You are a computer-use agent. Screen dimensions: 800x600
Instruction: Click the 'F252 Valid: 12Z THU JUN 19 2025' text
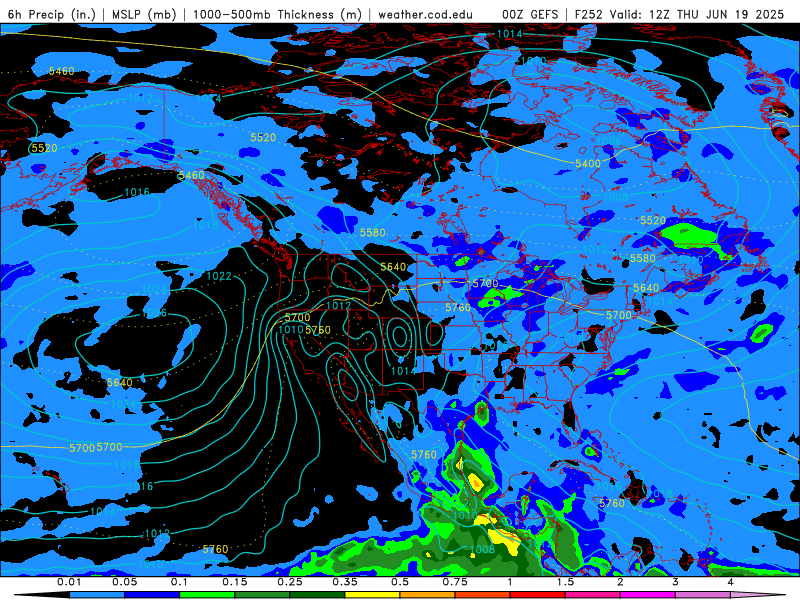679,14
